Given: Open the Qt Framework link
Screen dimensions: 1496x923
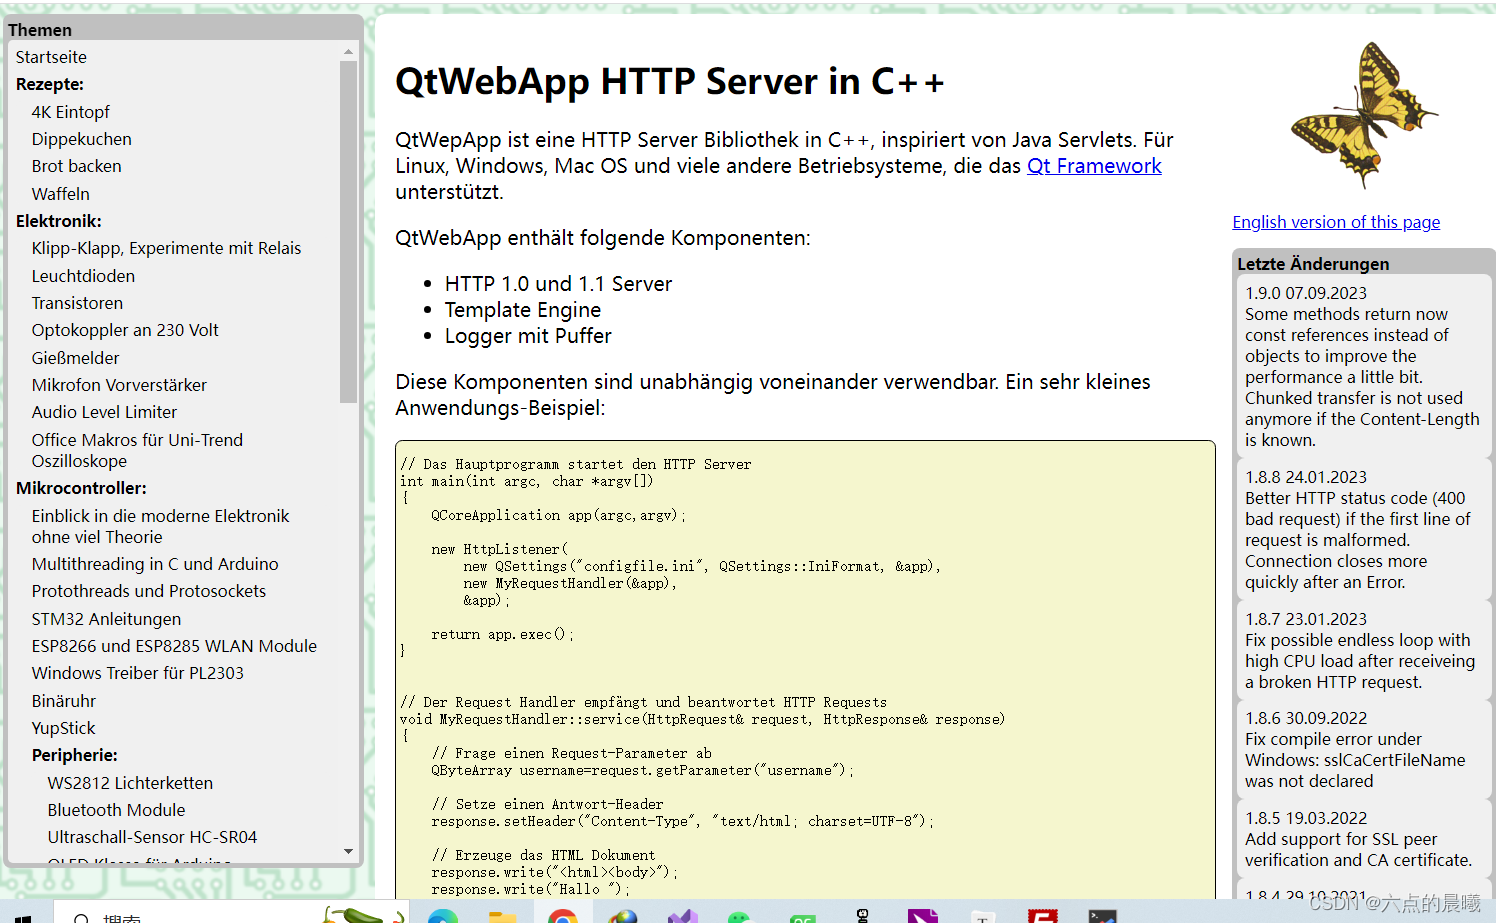Looking at the screenshot, I should [1094, 166].
